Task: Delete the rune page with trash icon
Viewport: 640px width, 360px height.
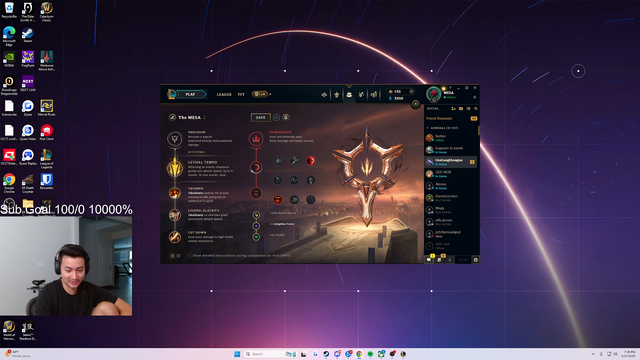Action: click(286, 118)
